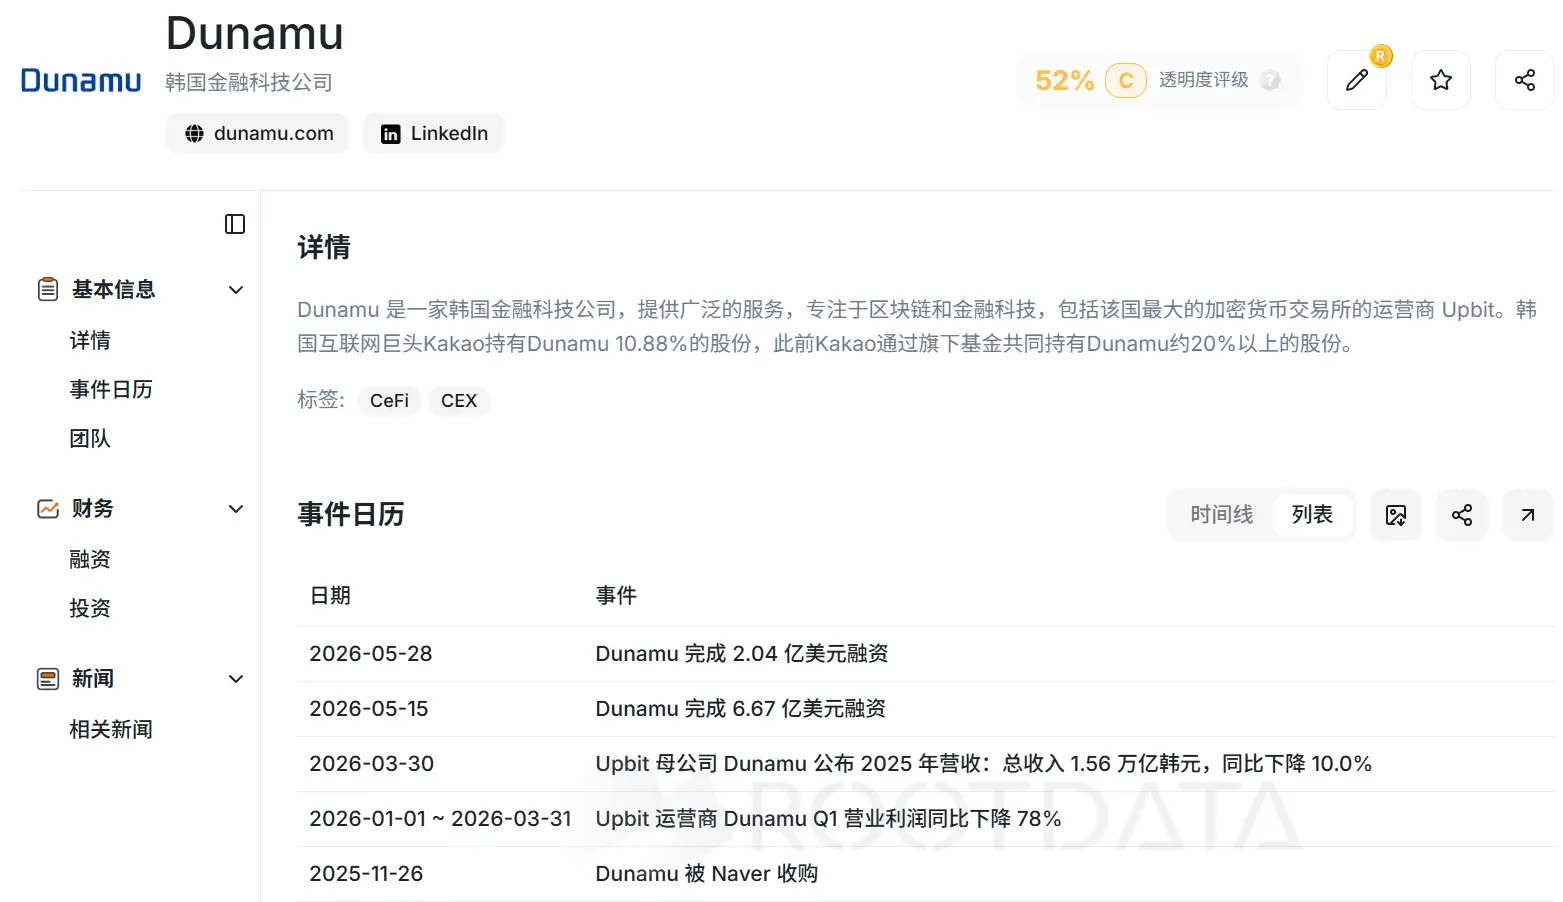This screenshot has height=902, width=1563.
Task: Click the 标签 label
Action: click(321, 400)
